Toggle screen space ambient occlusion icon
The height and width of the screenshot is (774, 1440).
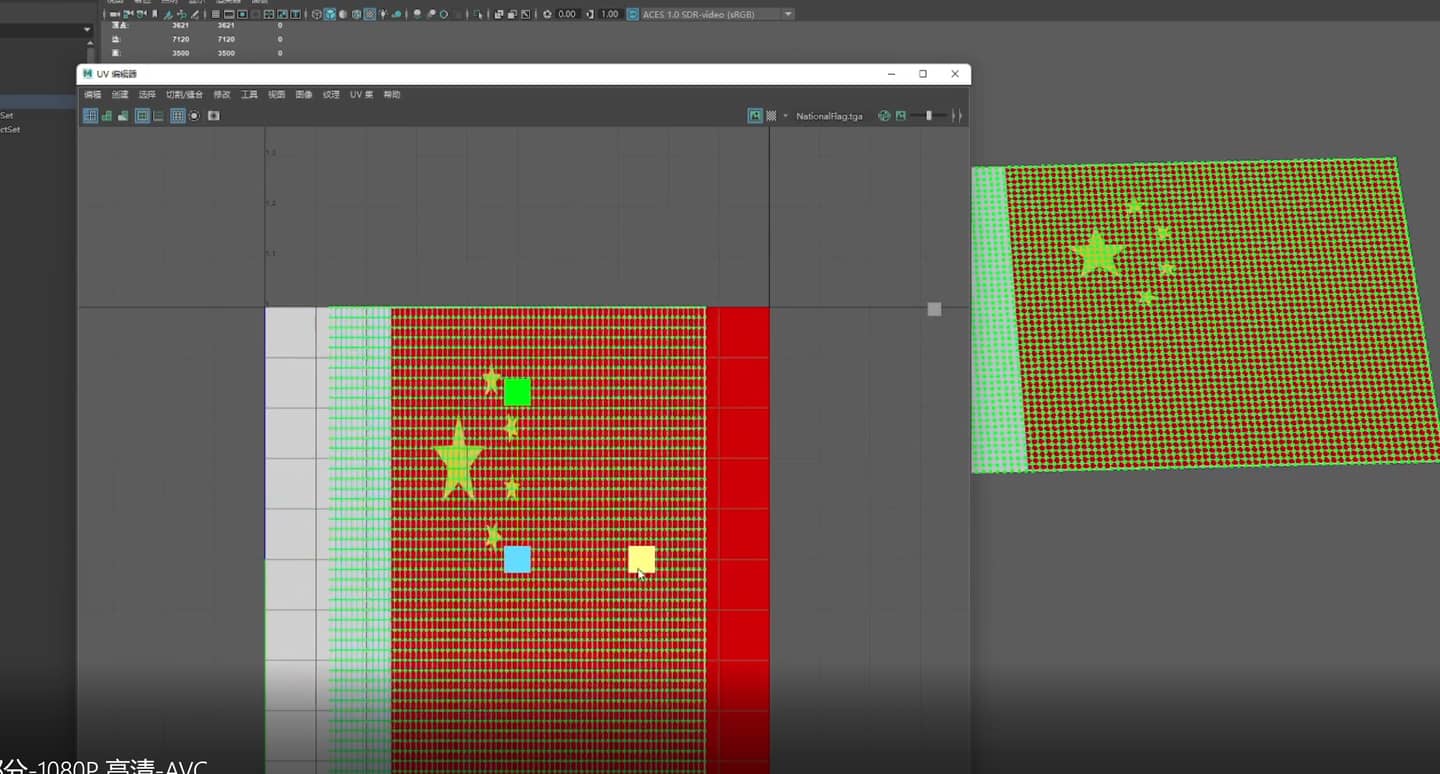[x=417, y=14]
